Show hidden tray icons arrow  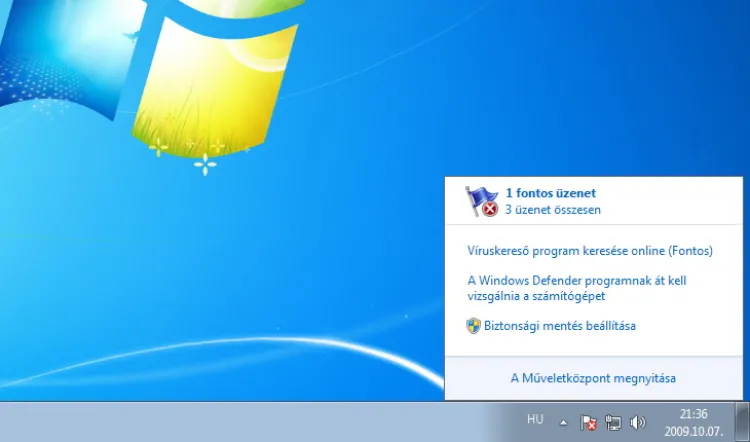(x=563, y=423)
